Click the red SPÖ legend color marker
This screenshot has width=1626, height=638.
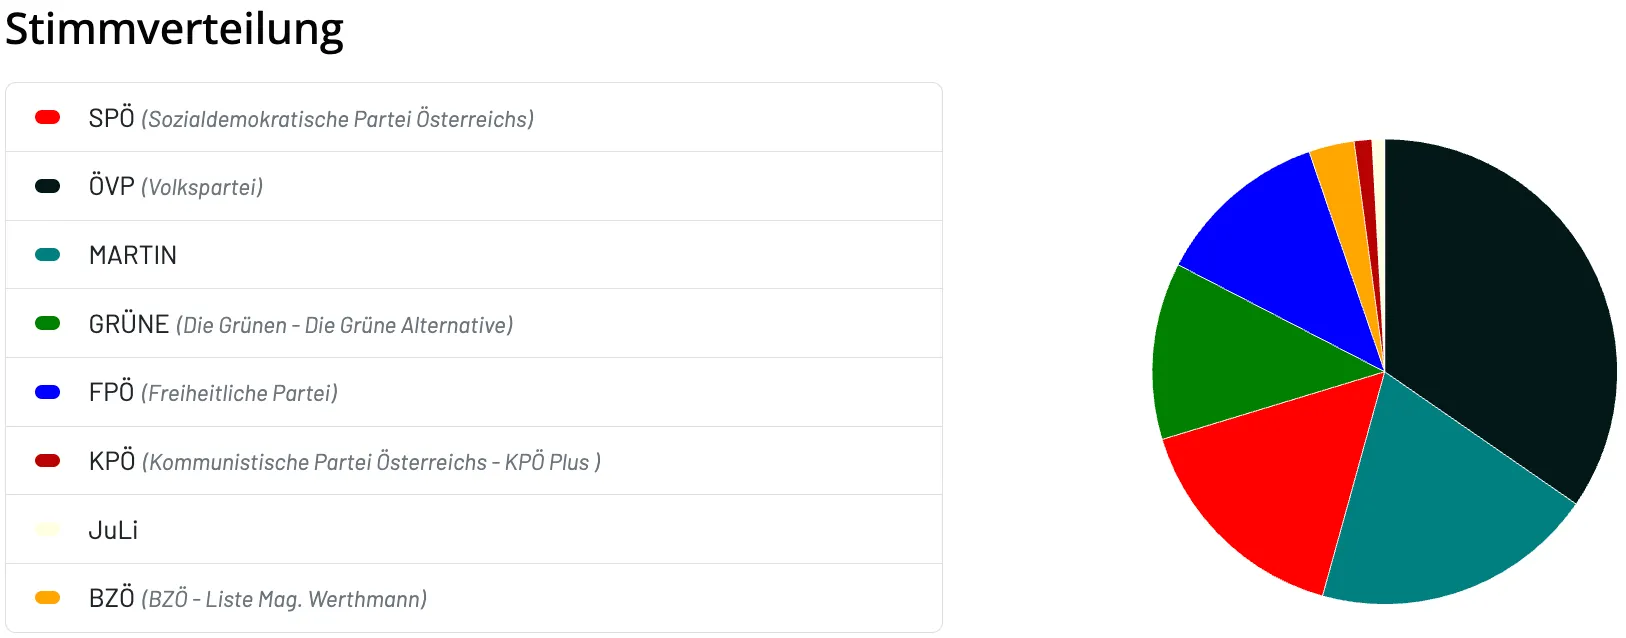tap(47, 117)
